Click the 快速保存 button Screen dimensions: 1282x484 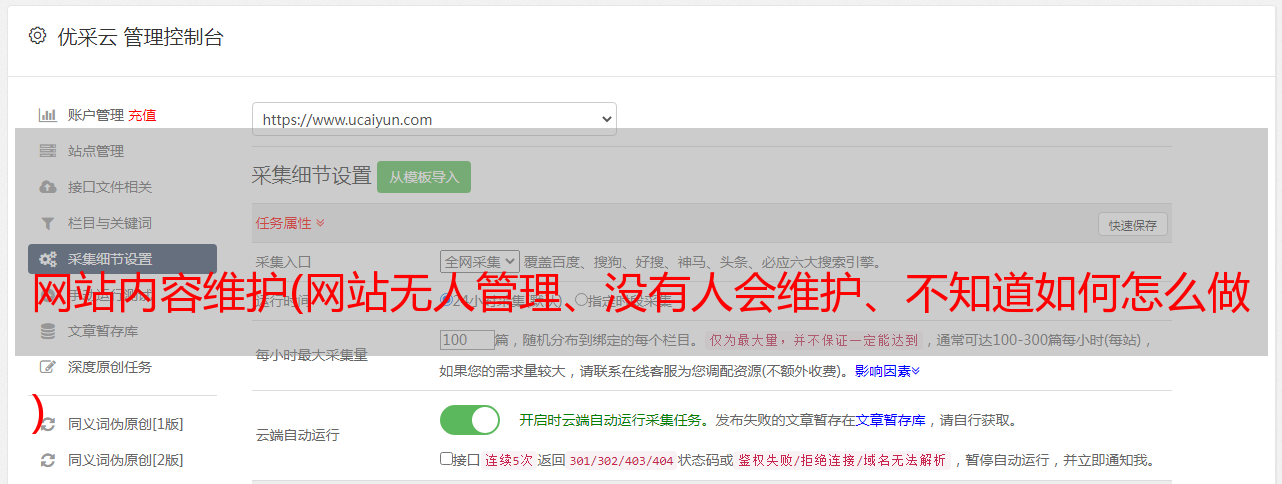(1132, 225)
